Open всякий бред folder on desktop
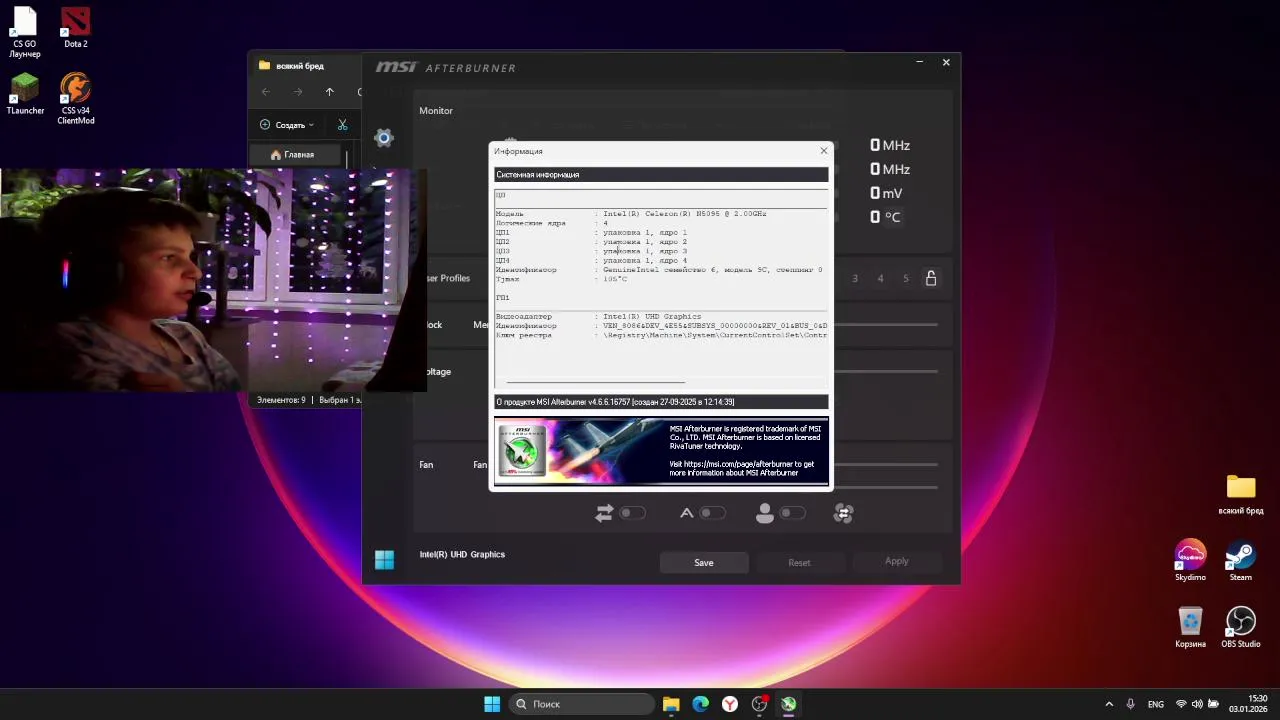1280x720 pixels. tap(1241, 495)
